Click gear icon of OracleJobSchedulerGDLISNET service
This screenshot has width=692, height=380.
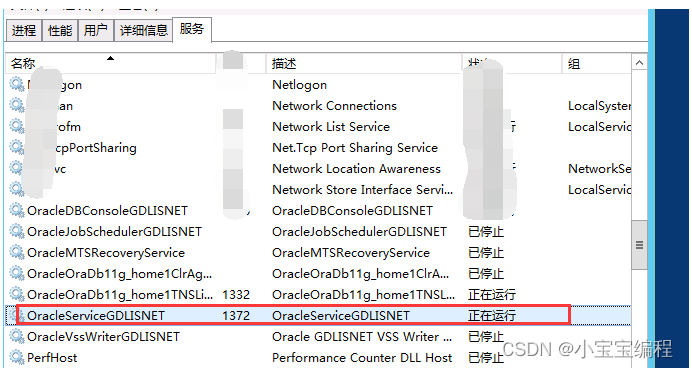coord(17,232)
